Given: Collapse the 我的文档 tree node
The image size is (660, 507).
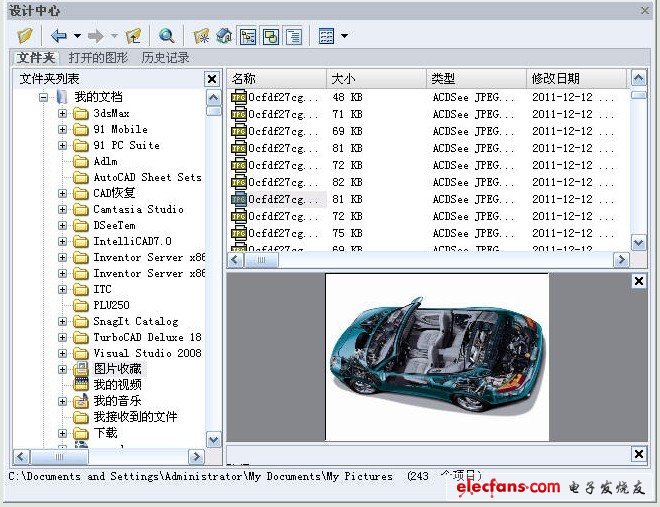Looking at the screenshot, I should click(x=43, y=97).
